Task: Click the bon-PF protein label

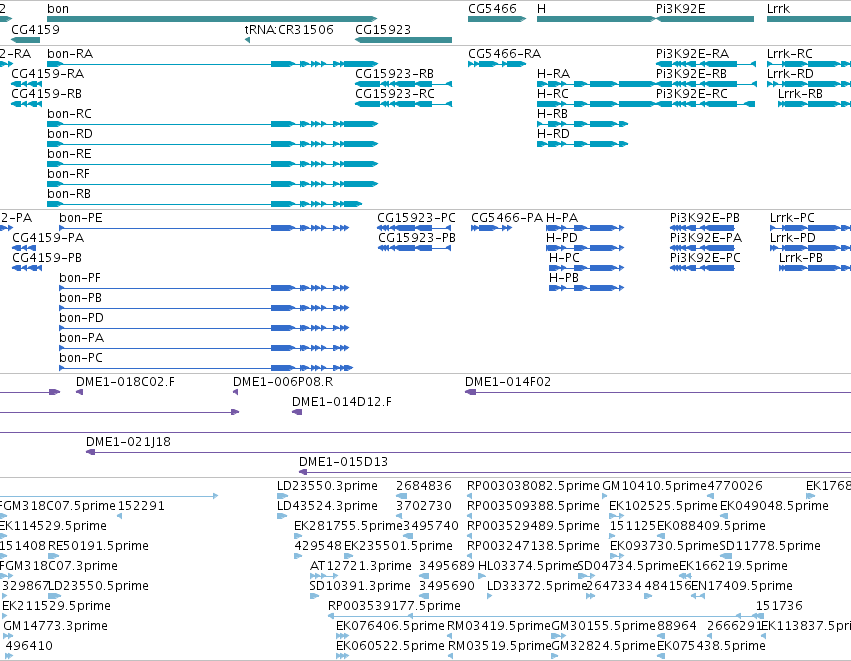Action: click(80, 278)
